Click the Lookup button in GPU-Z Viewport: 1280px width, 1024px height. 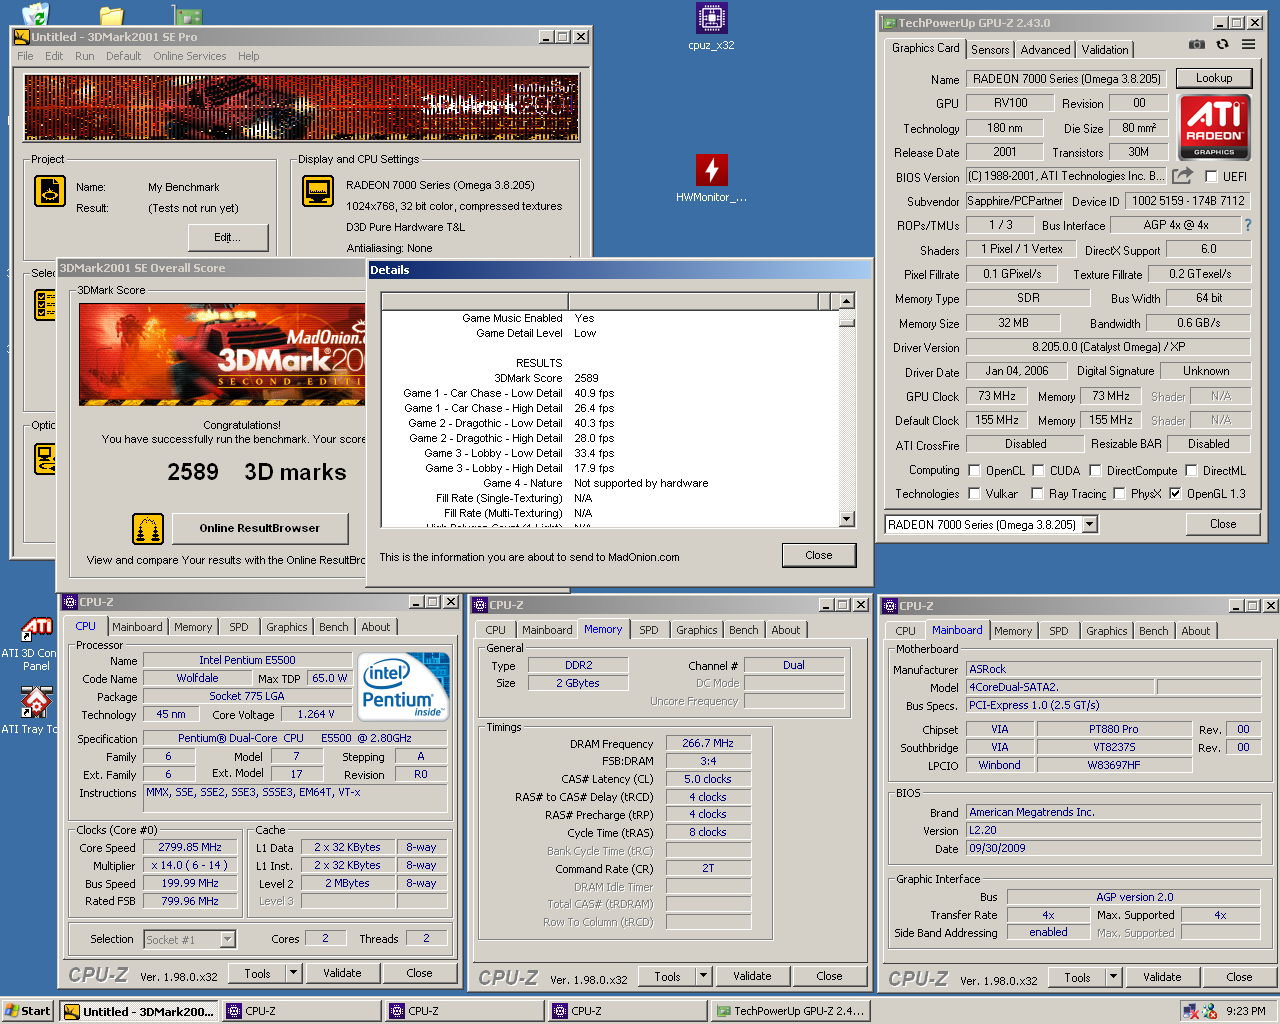tap(1214, 78)
